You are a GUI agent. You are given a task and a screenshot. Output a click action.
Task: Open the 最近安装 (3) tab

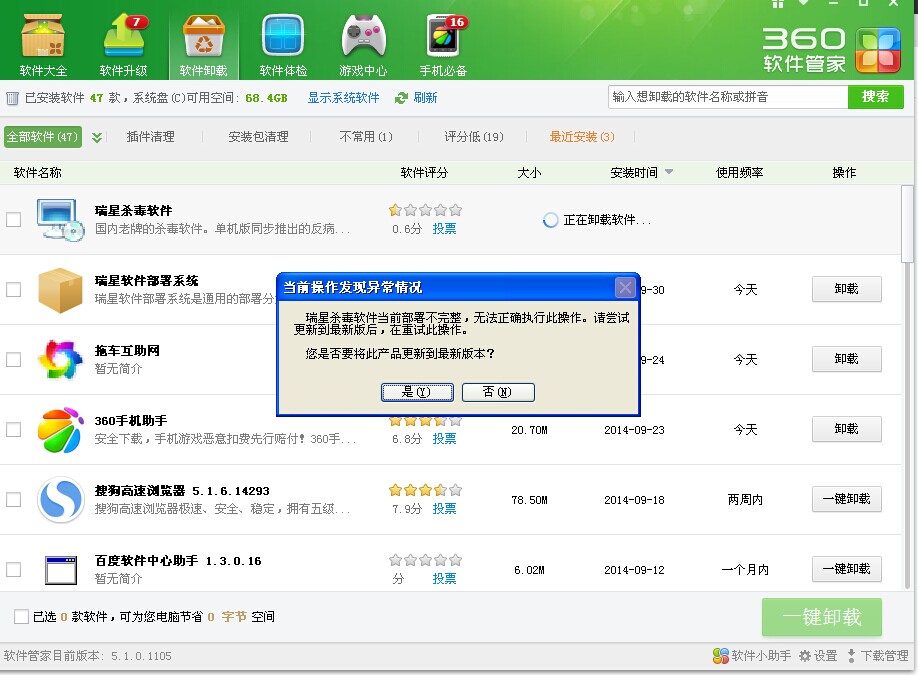click(582, 137)
